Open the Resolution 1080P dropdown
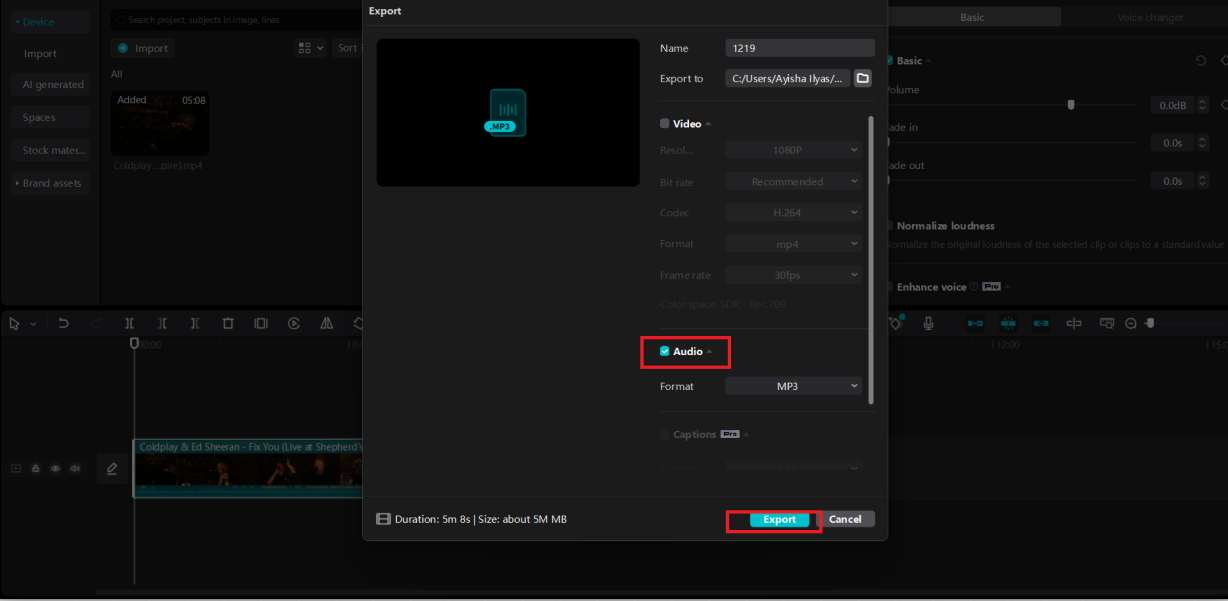1228x601 pixels. (x=793, y=150)
